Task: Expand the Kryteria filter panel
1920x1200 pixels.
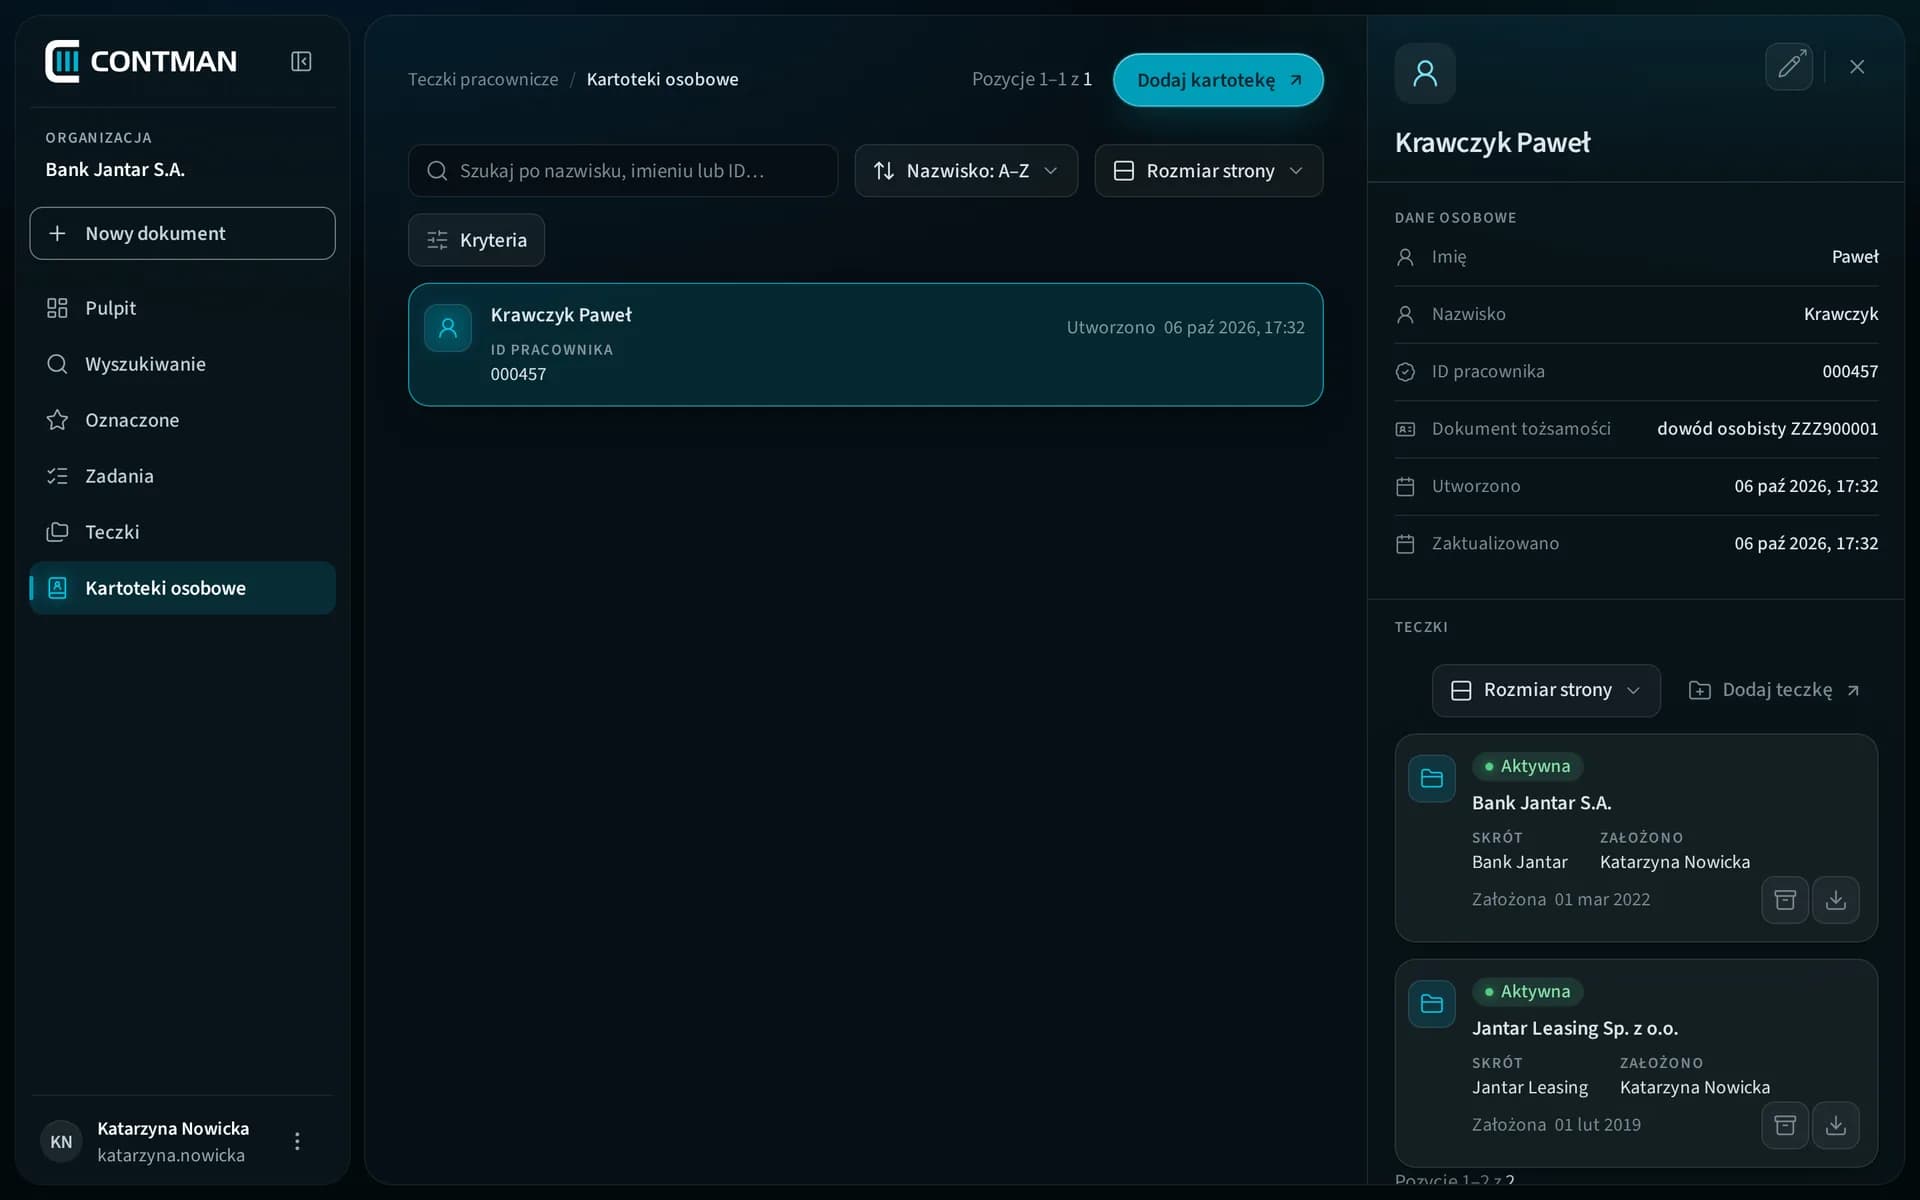Action: point(476,240)
